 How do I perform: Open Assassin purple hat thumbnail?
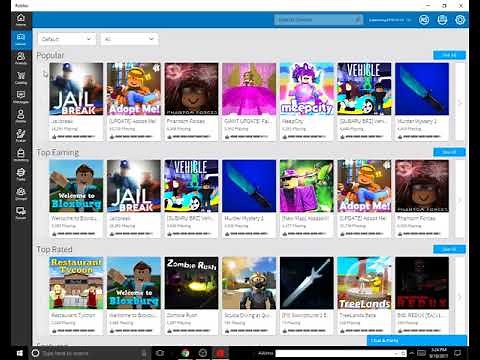[307, 186]
